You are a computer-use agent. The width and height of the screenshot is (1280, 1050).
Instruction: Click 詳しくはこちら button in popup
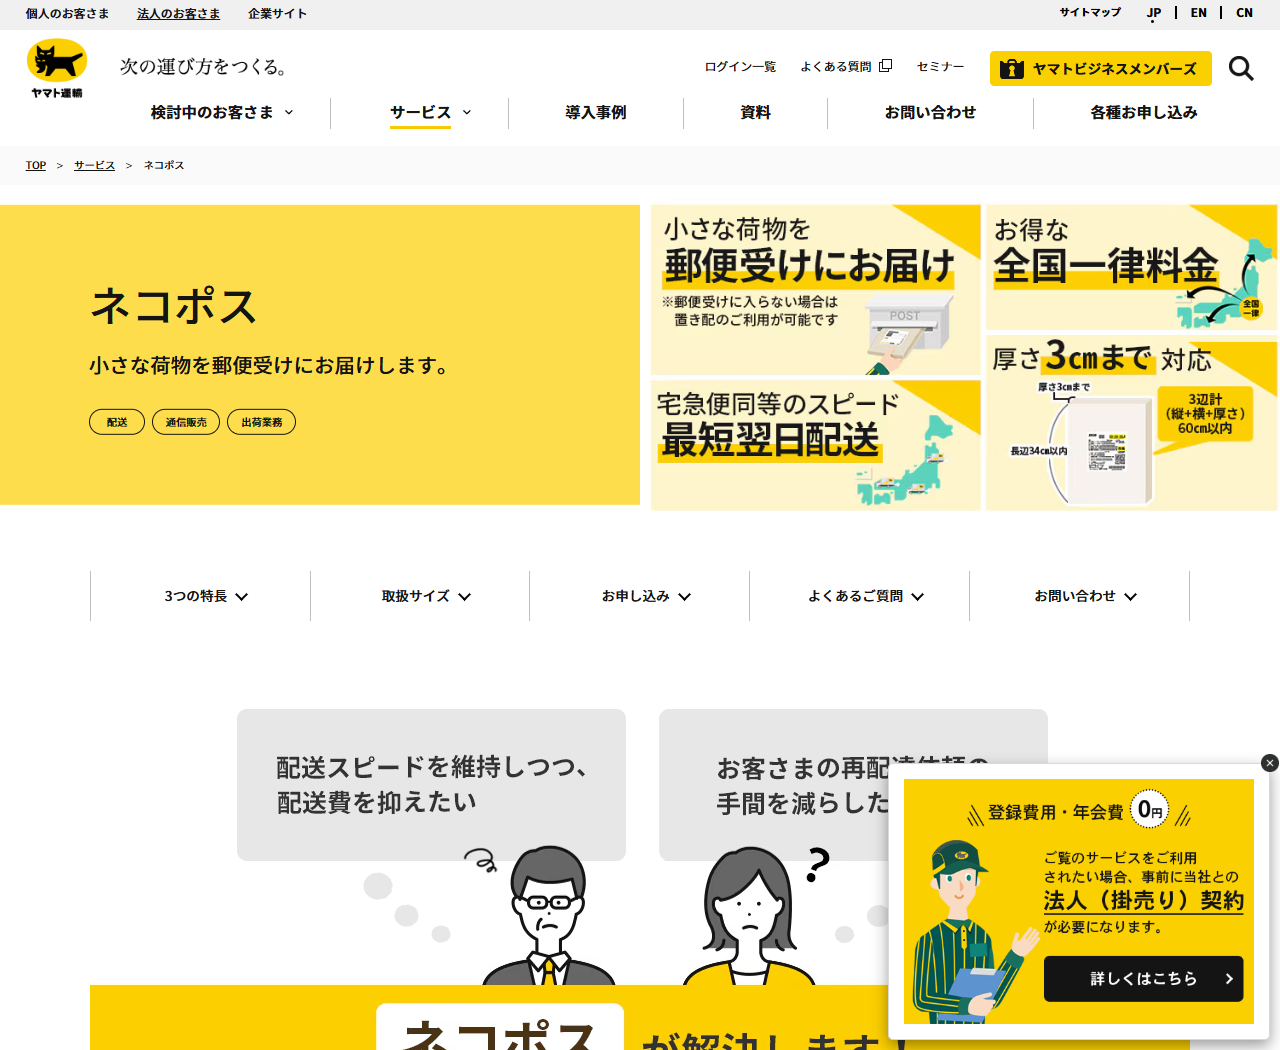pyautogui.click(x=1143, y=979)
